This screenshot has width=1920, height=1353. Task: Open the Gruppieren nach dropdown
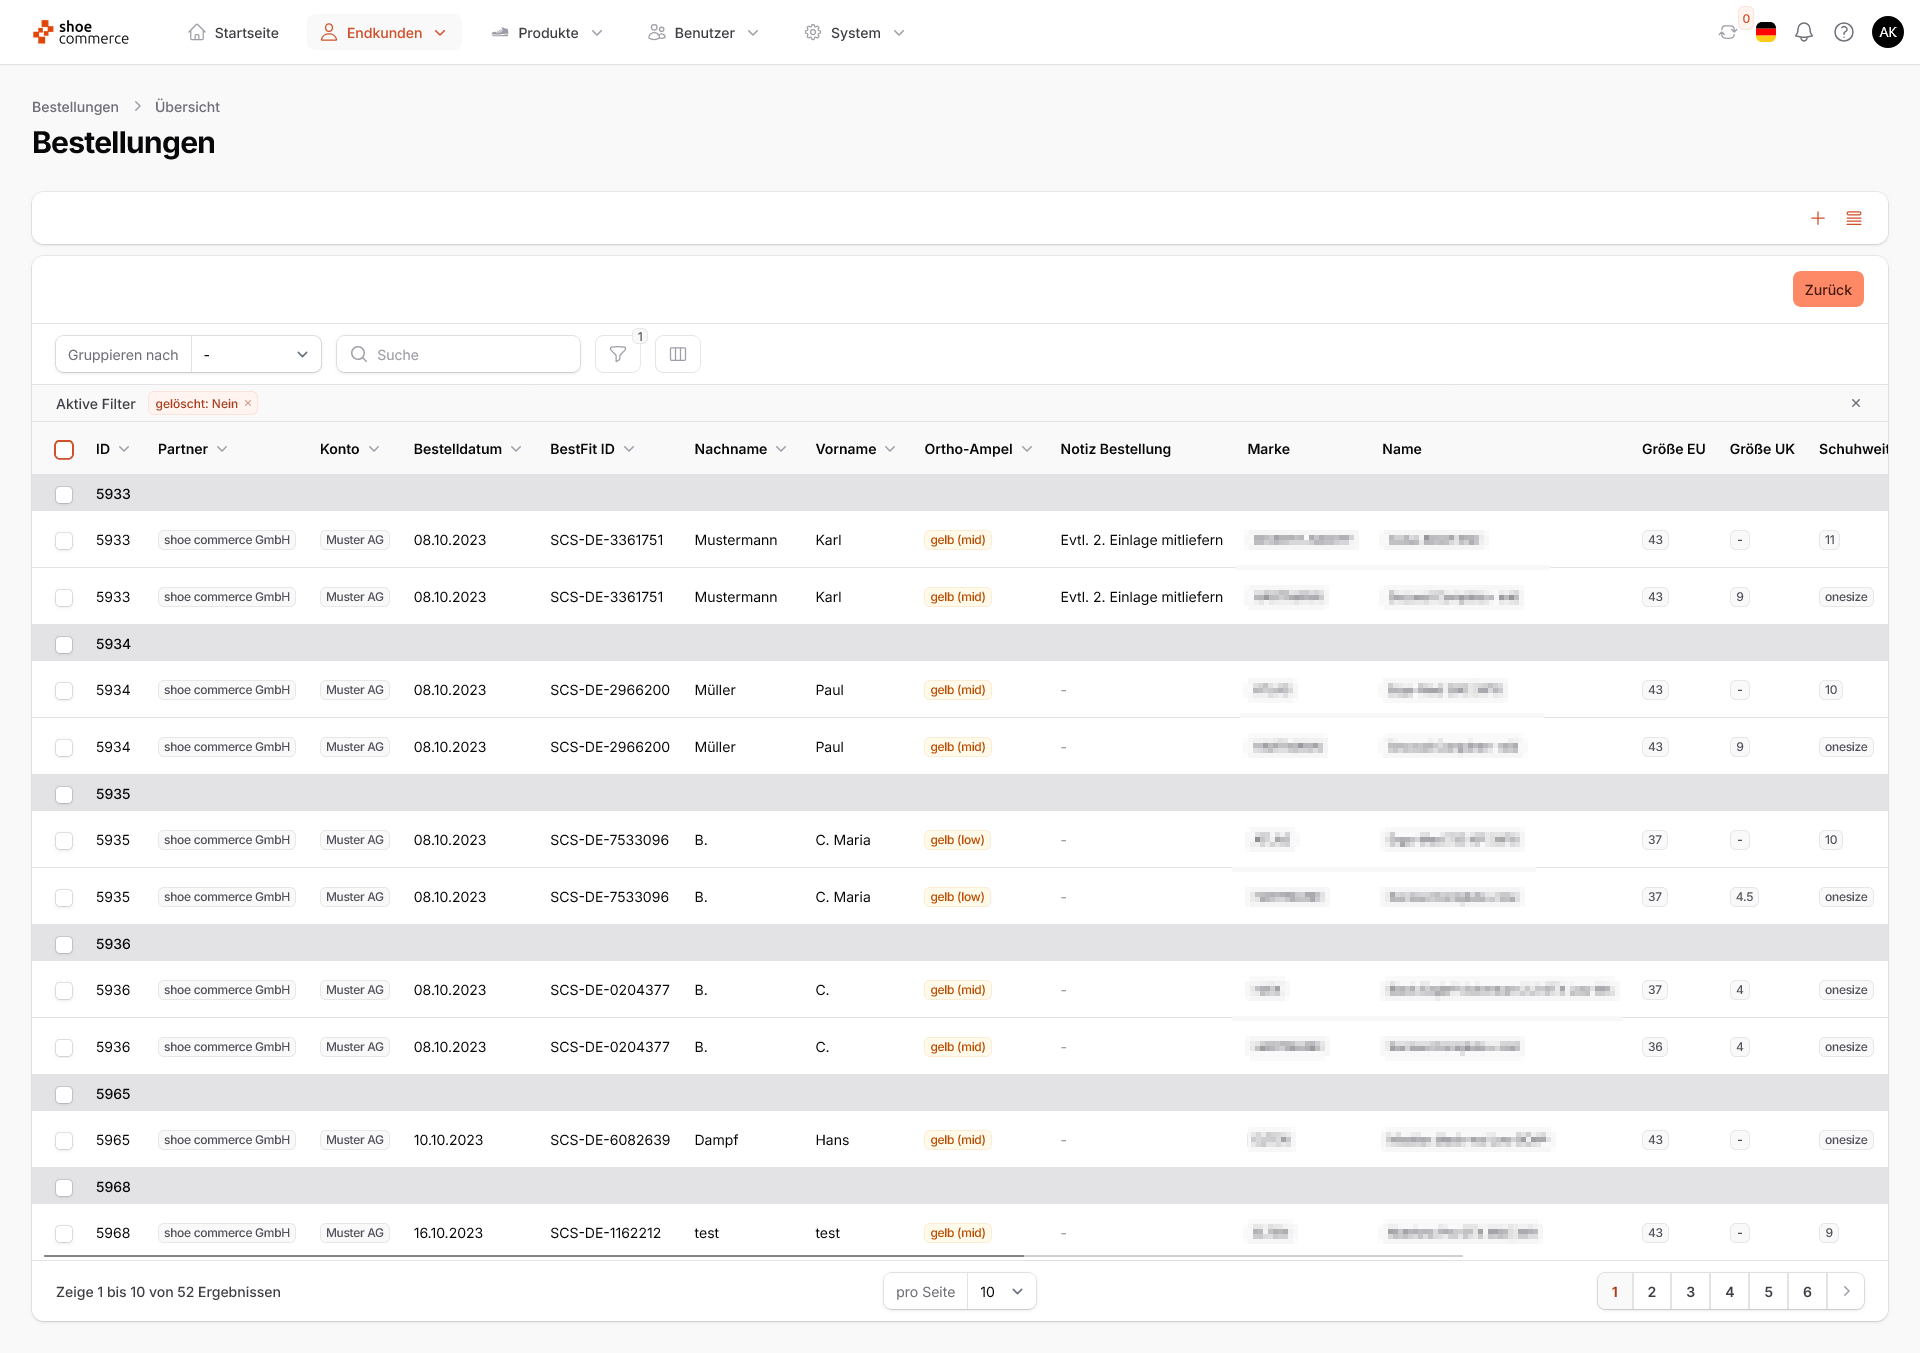pyautogui.click(x=256, y=354)
